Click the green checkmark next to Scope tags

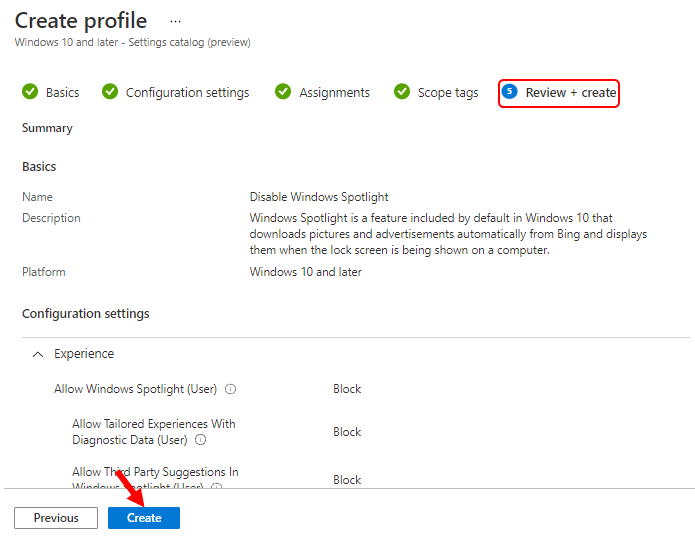click(402, 92)
